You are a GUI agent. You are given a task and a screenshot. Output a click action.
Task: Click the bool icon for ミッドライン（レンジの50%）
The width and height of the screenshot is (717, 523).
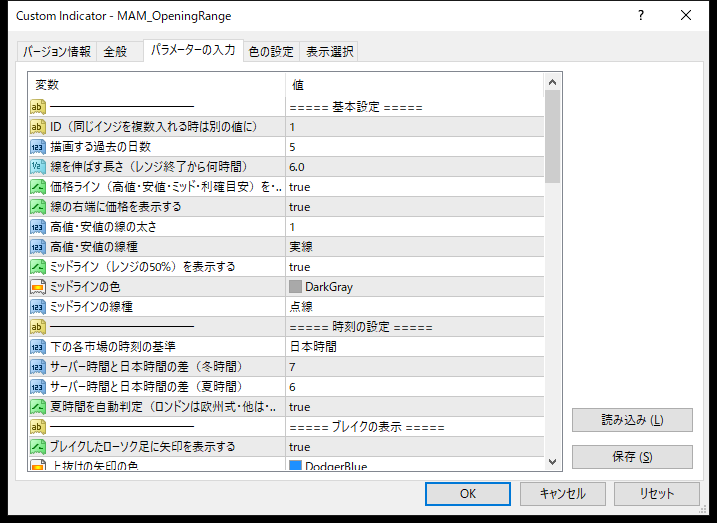[38, 267]
